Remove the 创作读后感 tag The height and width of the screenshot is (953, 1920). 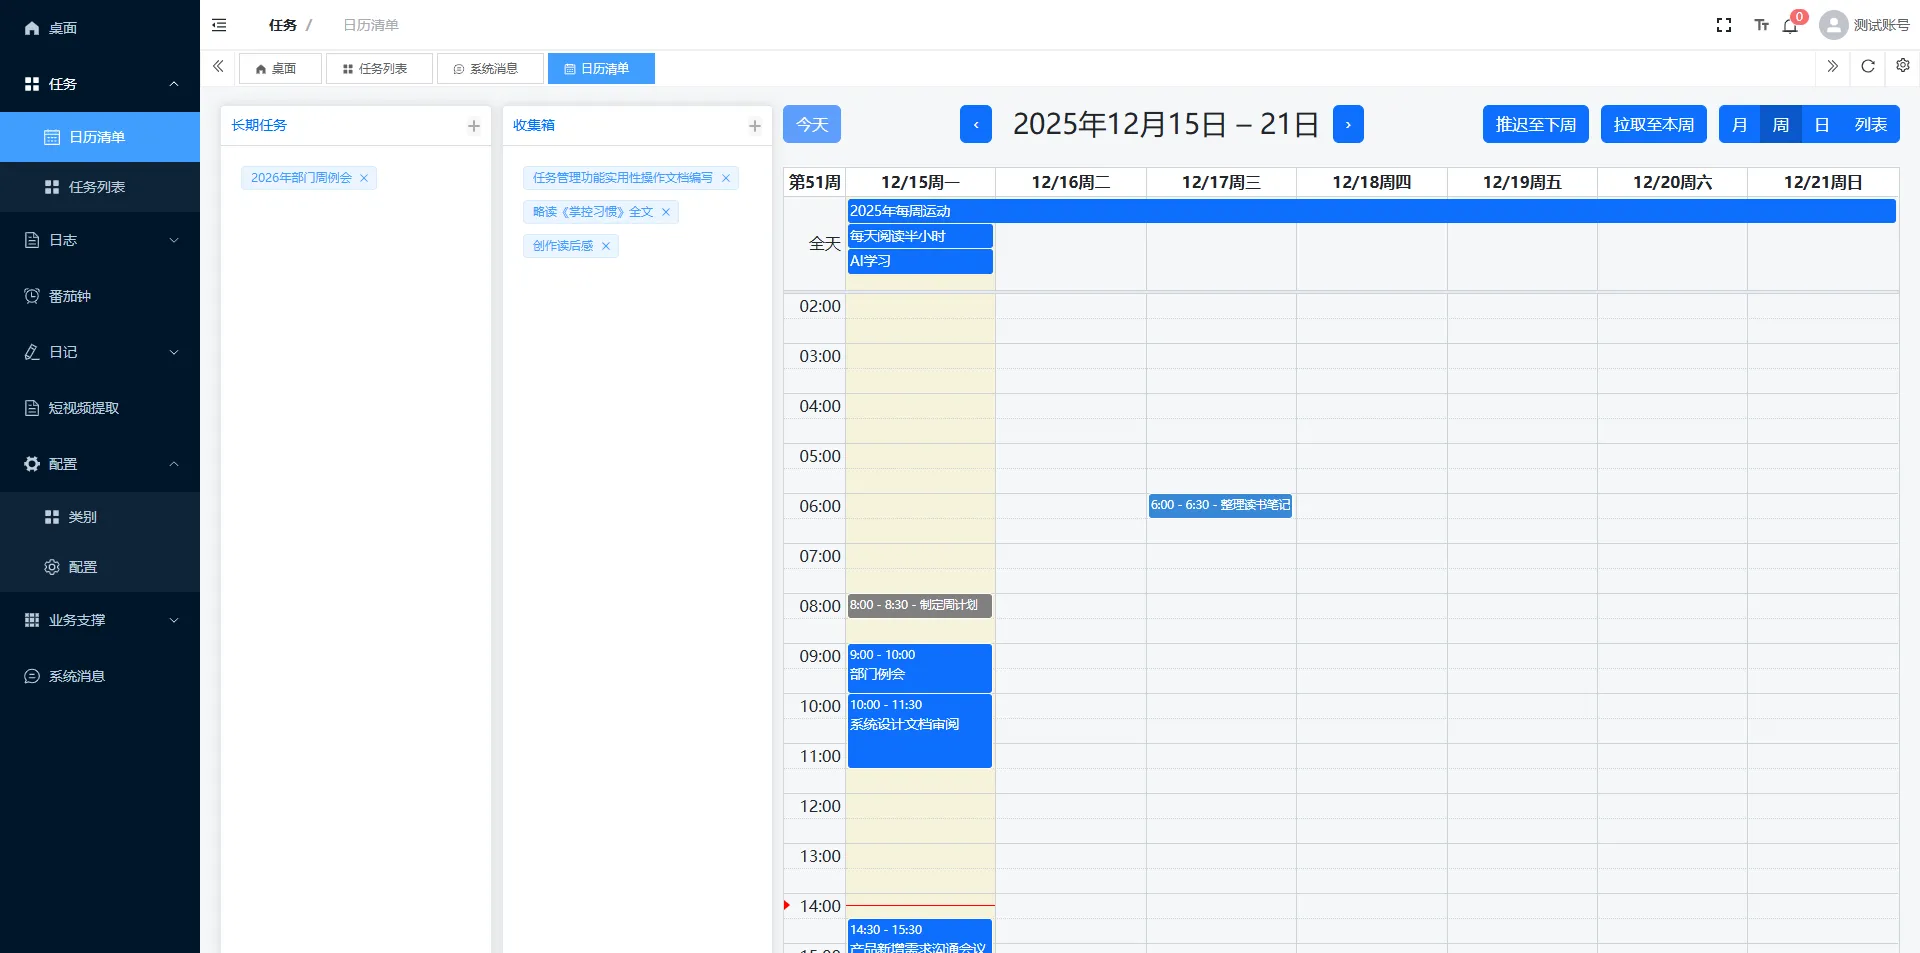[606, 246]
